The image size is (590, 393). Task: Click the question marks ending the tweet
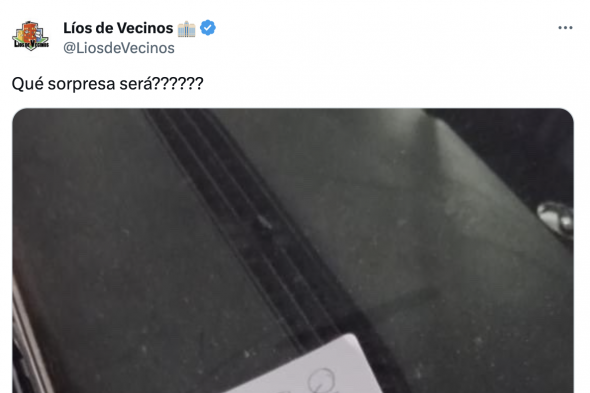pos(178,83)
